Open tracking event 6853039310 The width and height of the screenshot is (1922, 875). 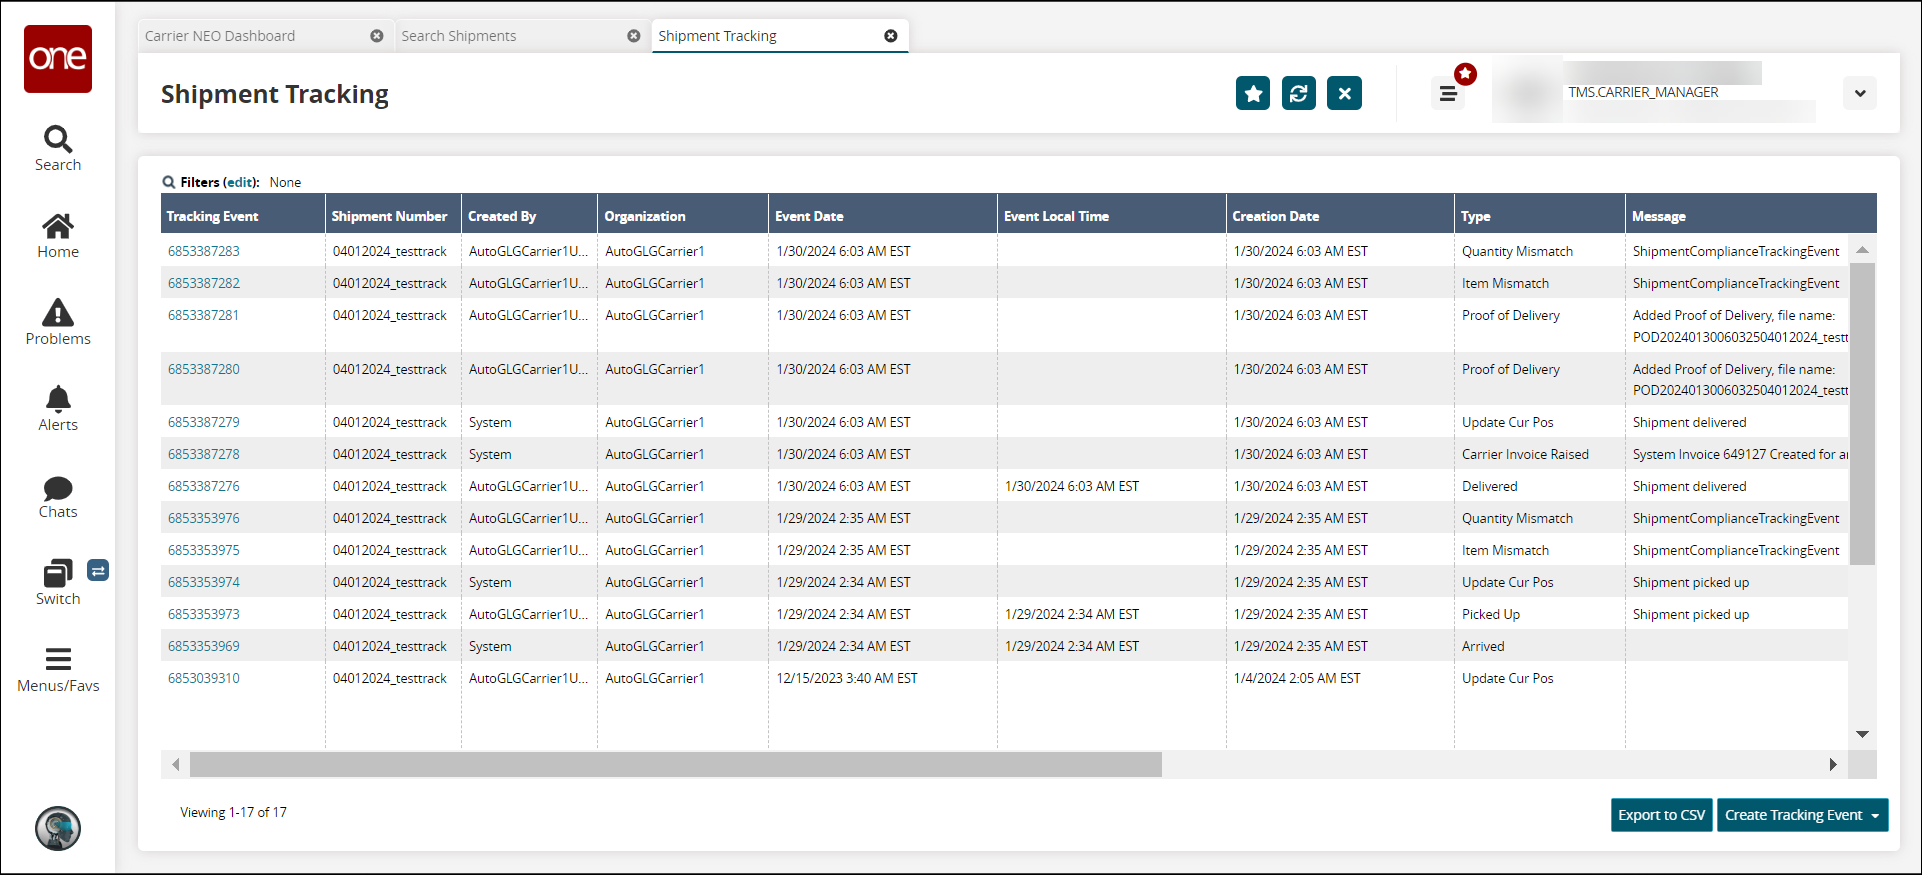204,678
